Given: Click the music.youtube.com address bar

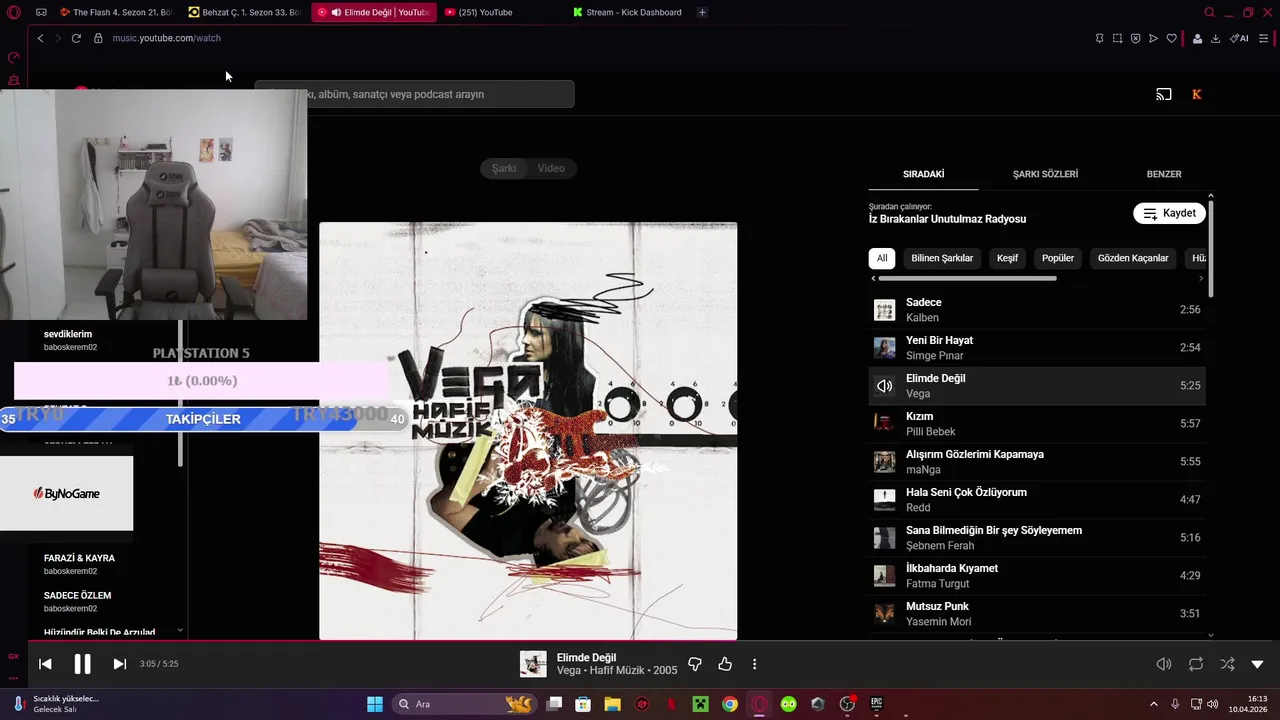Looking at the screenshot, I should click(x=166, y=38).
